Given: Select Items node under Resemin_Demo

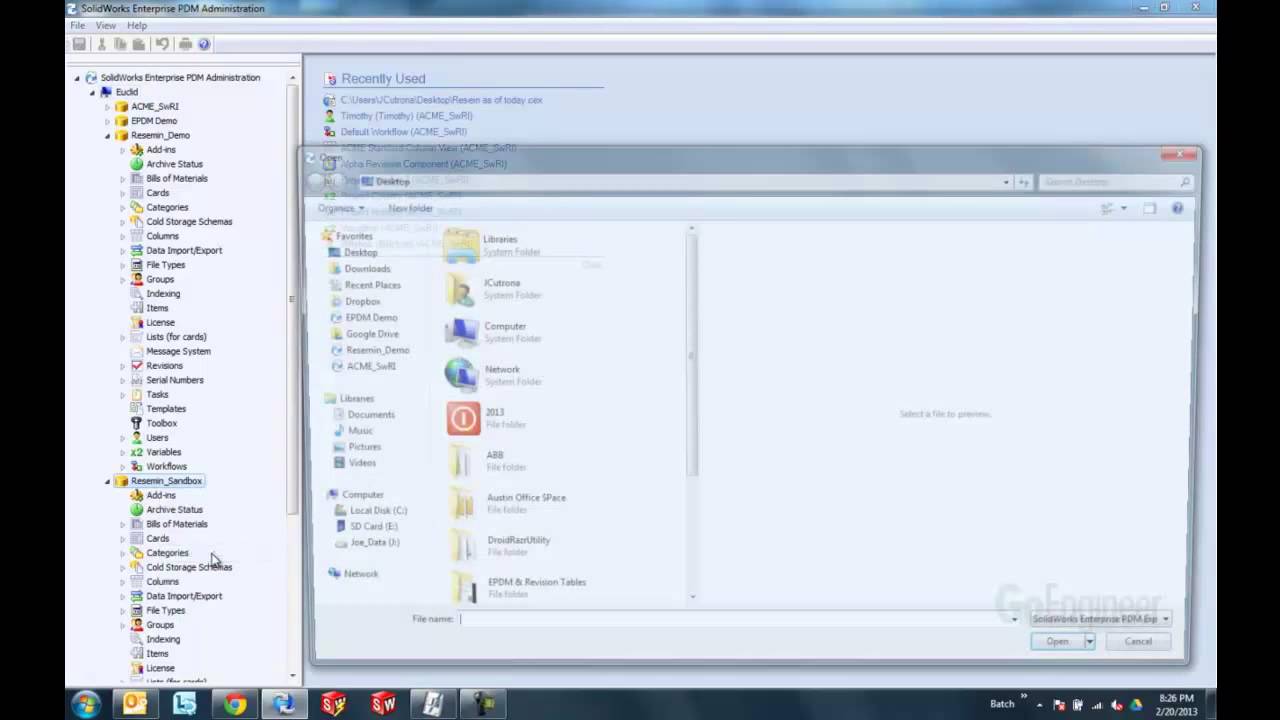Looking at the screenshot, I should click(x=157, y=308).
